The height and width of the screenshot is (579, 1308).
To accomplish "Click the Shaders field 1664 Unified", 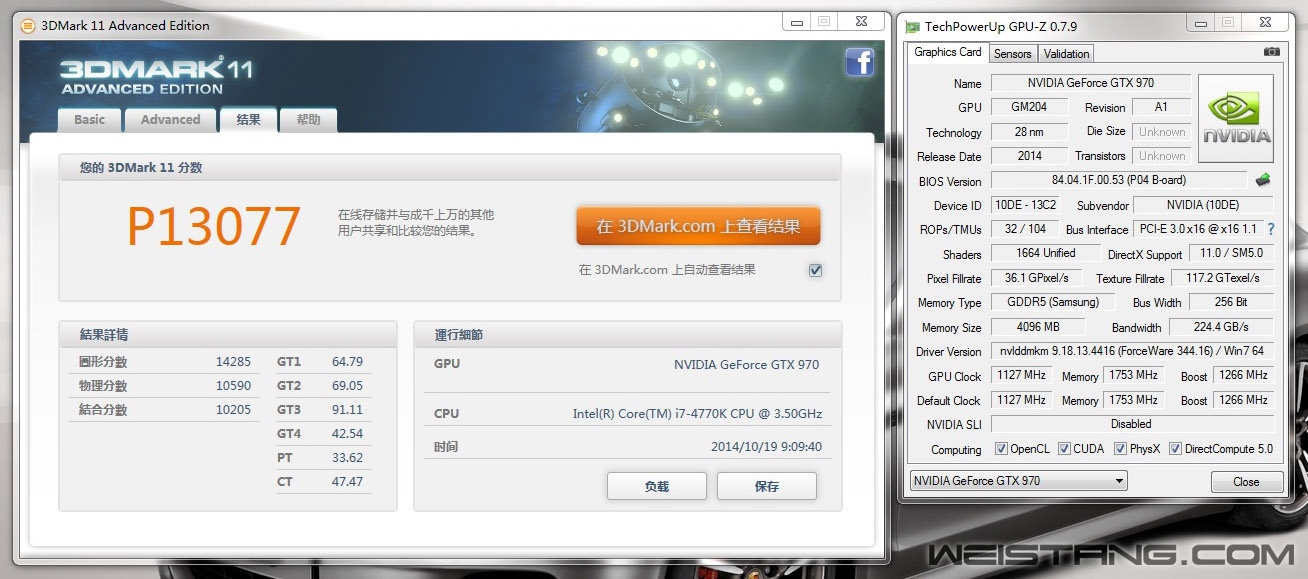I will tap(1046, 254).
